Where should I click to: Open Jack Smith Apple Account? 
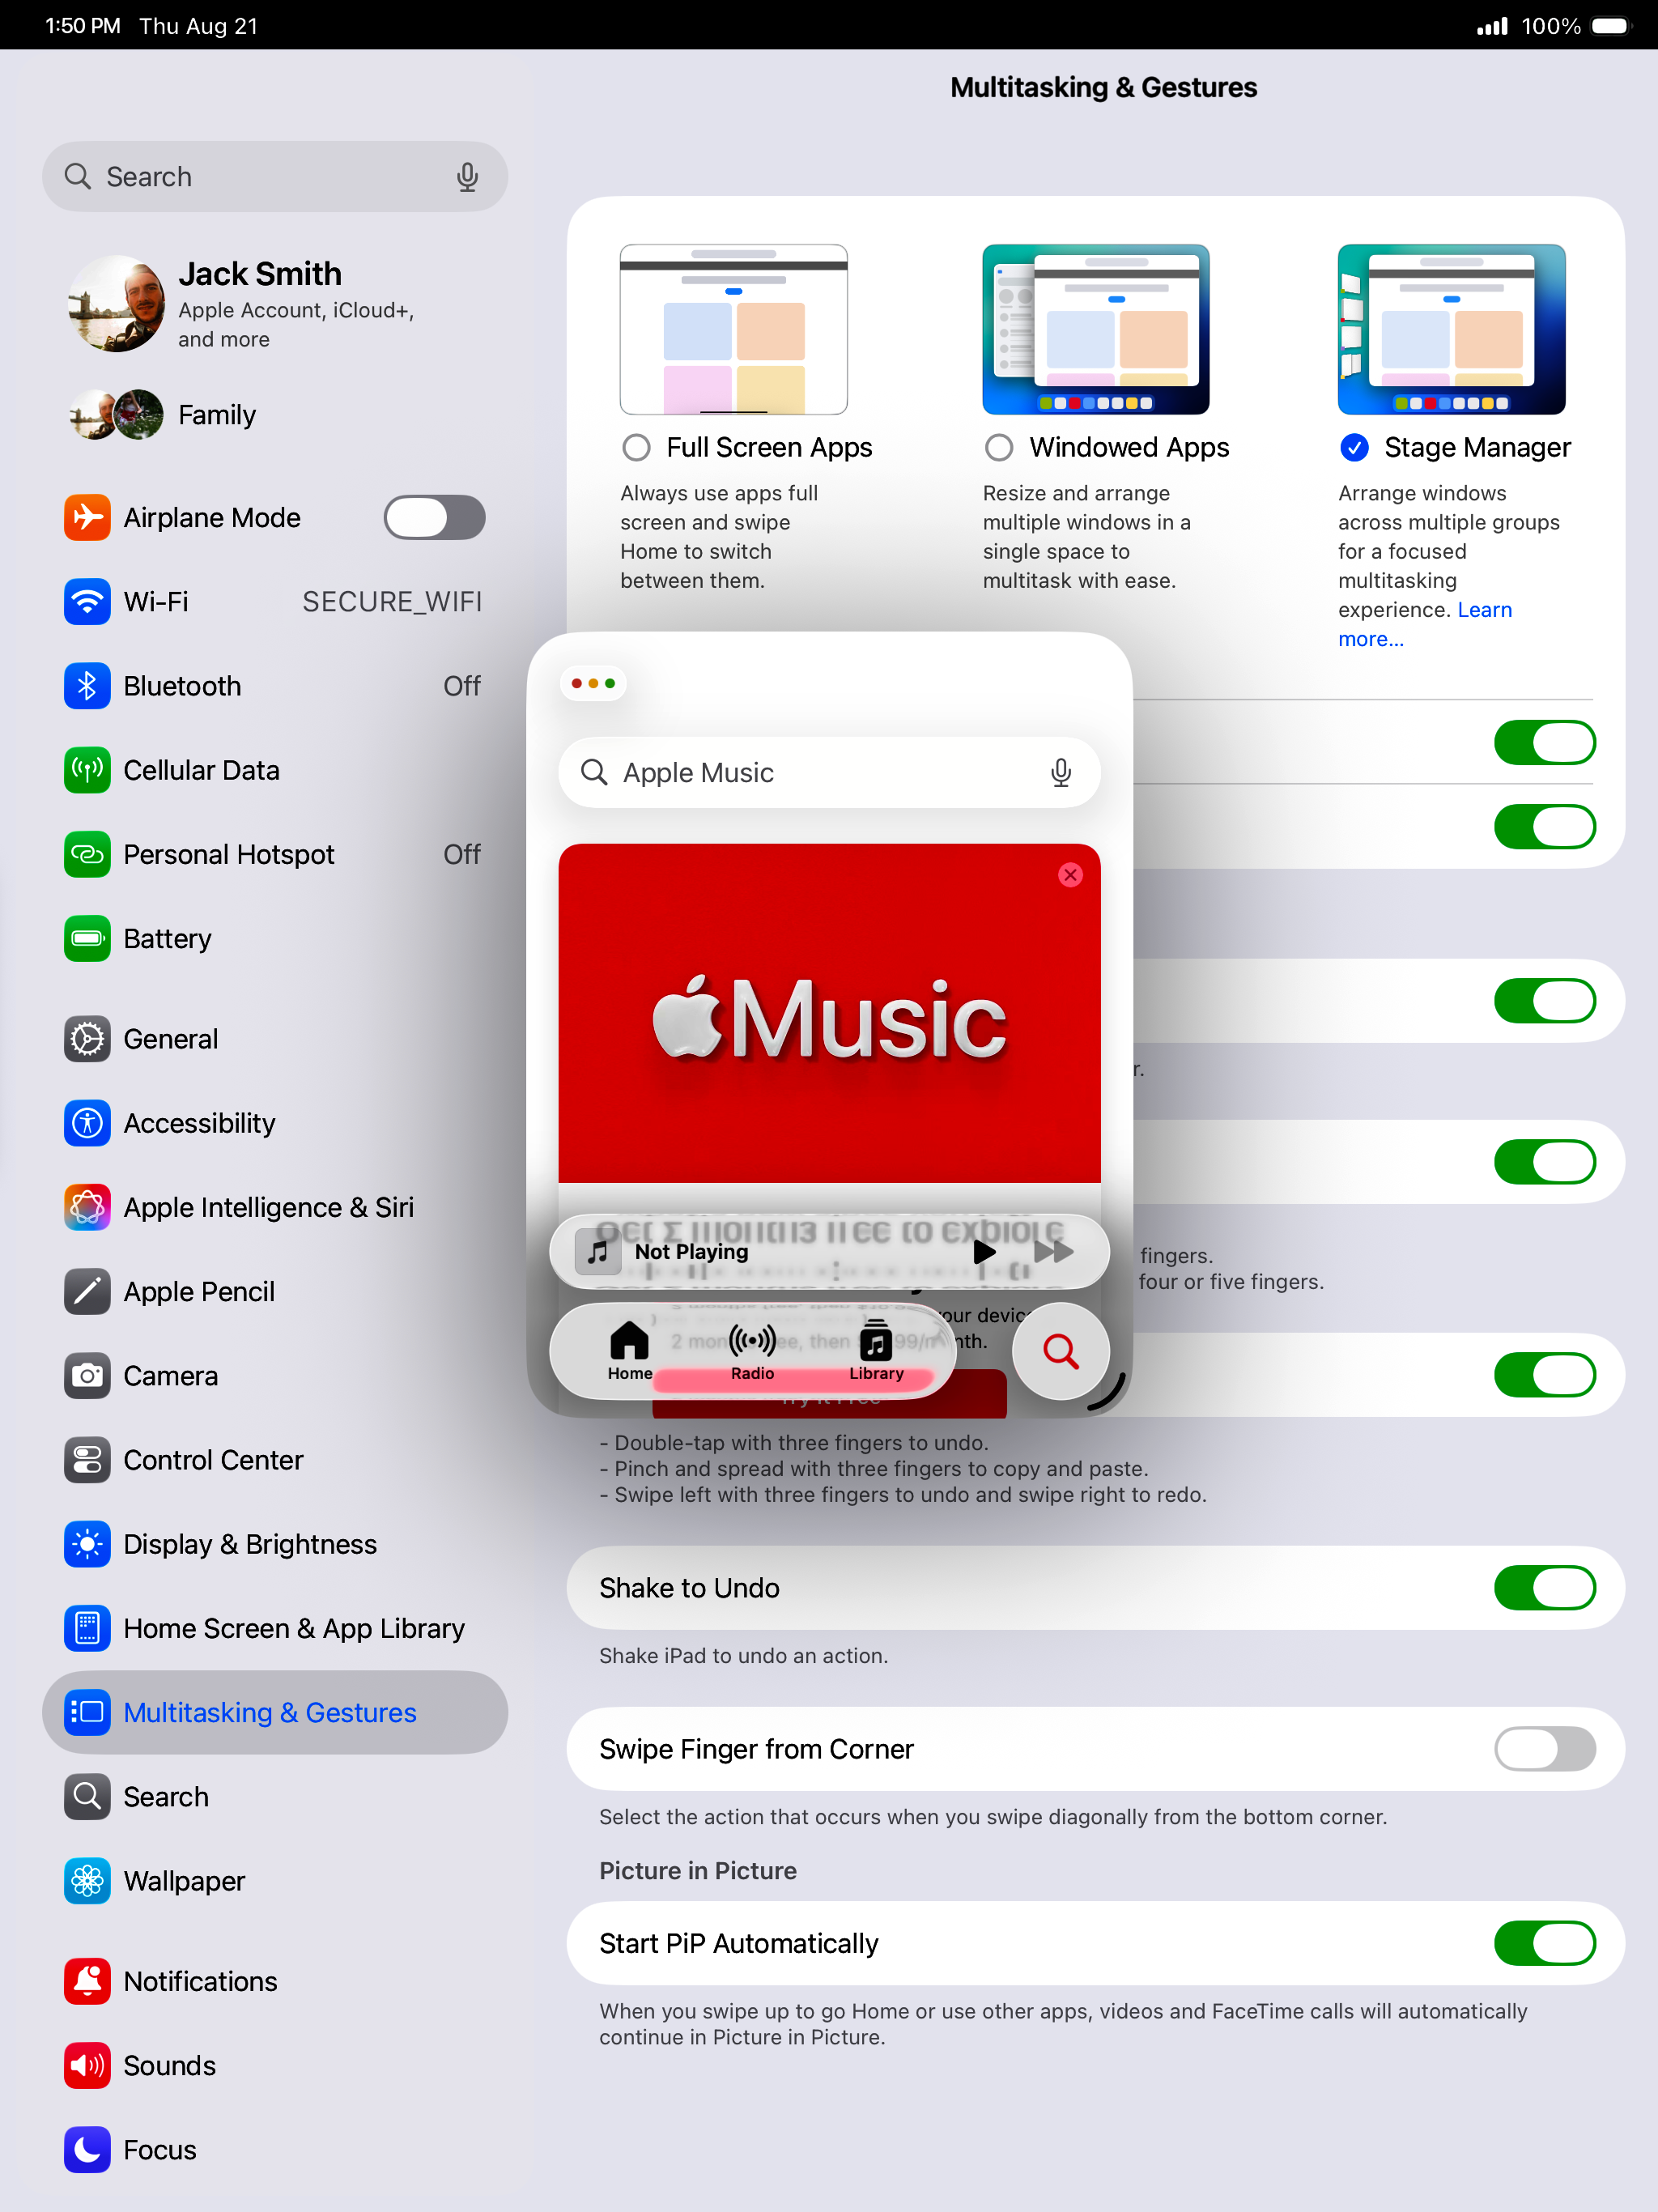coord(275,304)
